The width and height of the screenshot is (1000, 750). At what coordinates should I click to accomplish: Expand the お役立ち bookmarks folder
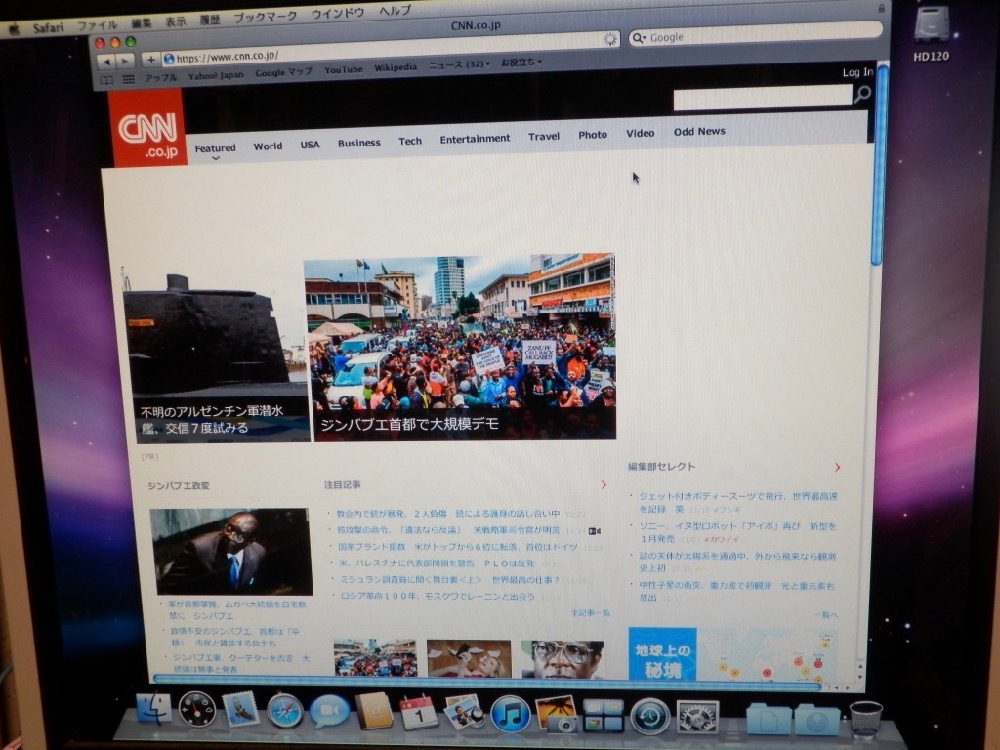coord(521,62)
